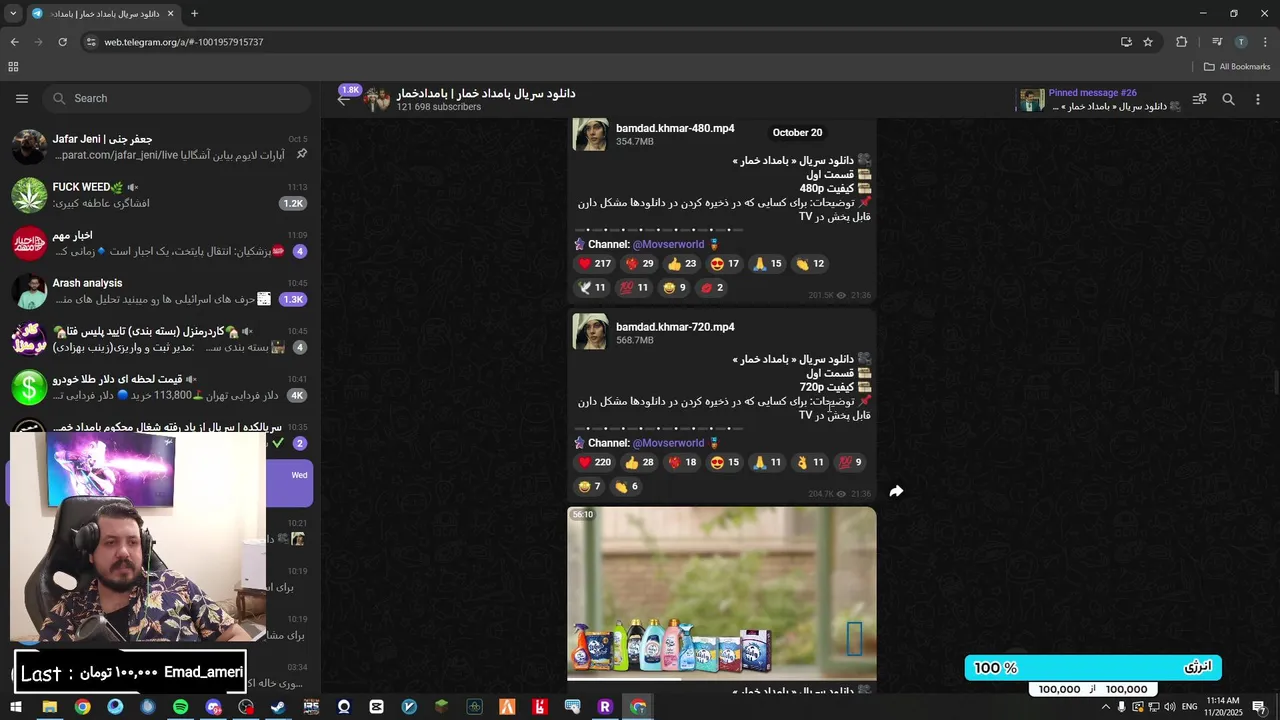Select the Telegram browser tab

(x=104, y=14)
